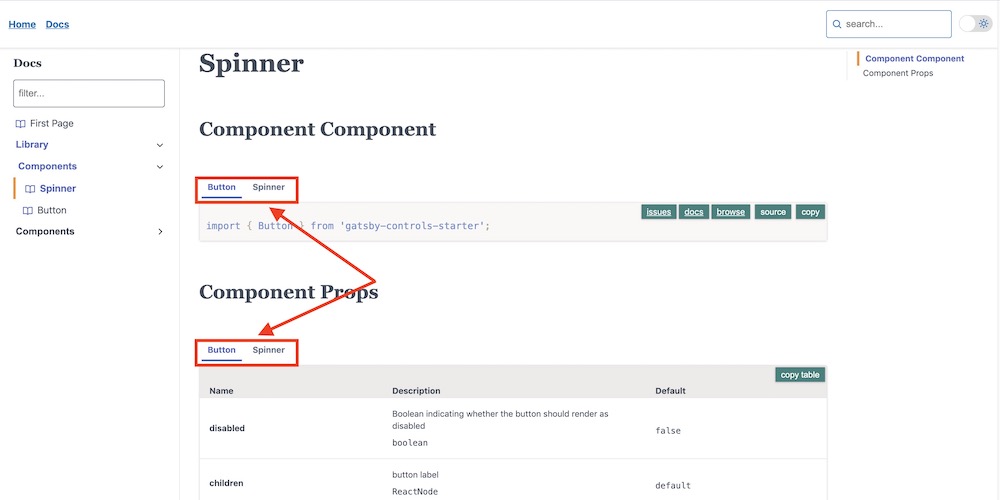Click the book icon beside First Page
The image size is (1000, 500).
20,124
